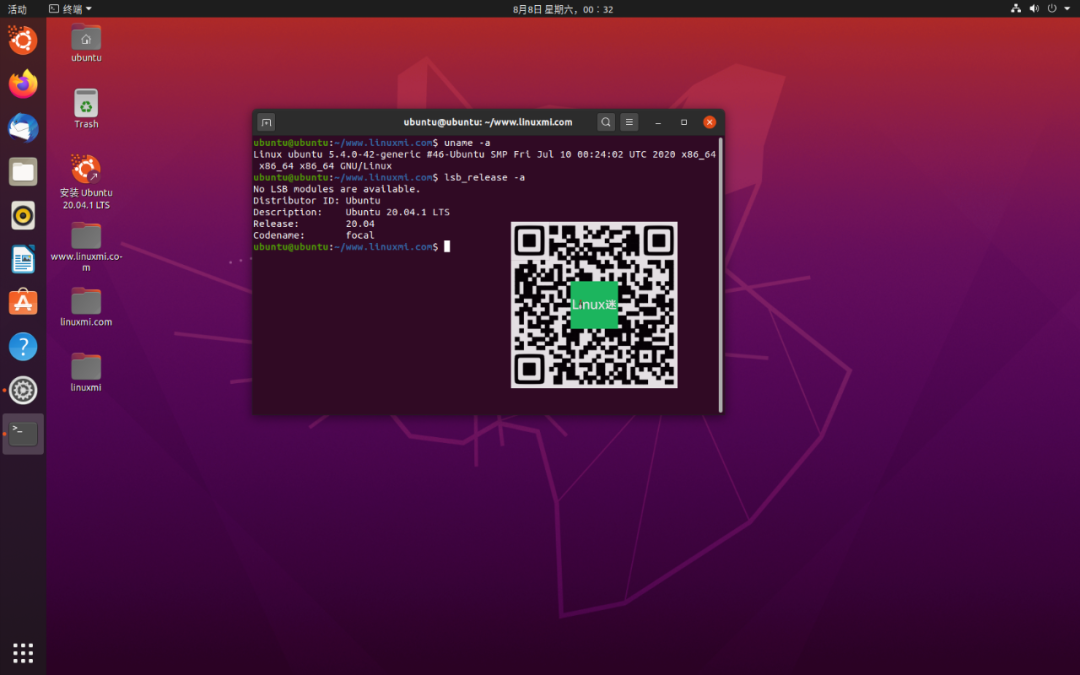Select the Install Ubuntu 20.04.1 LTS desktop icon
Image resolution: width=1080 pixels, height=675 pixels.
pos(86,182)
